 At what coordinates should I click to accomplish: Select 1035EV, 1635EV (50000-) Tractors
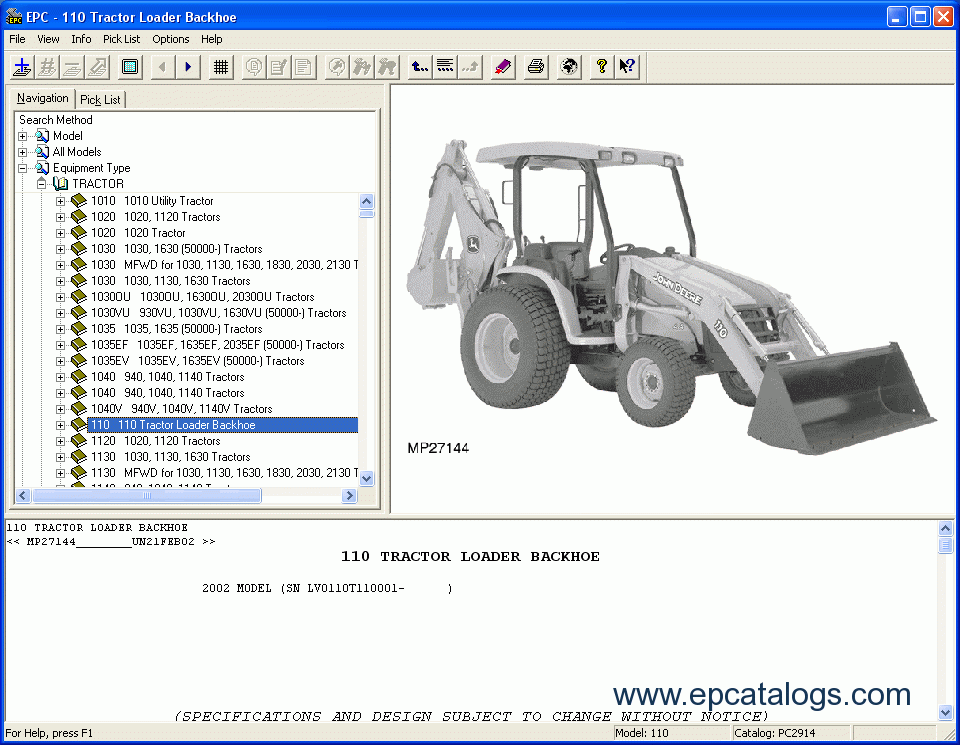click(x=198, y=361)
